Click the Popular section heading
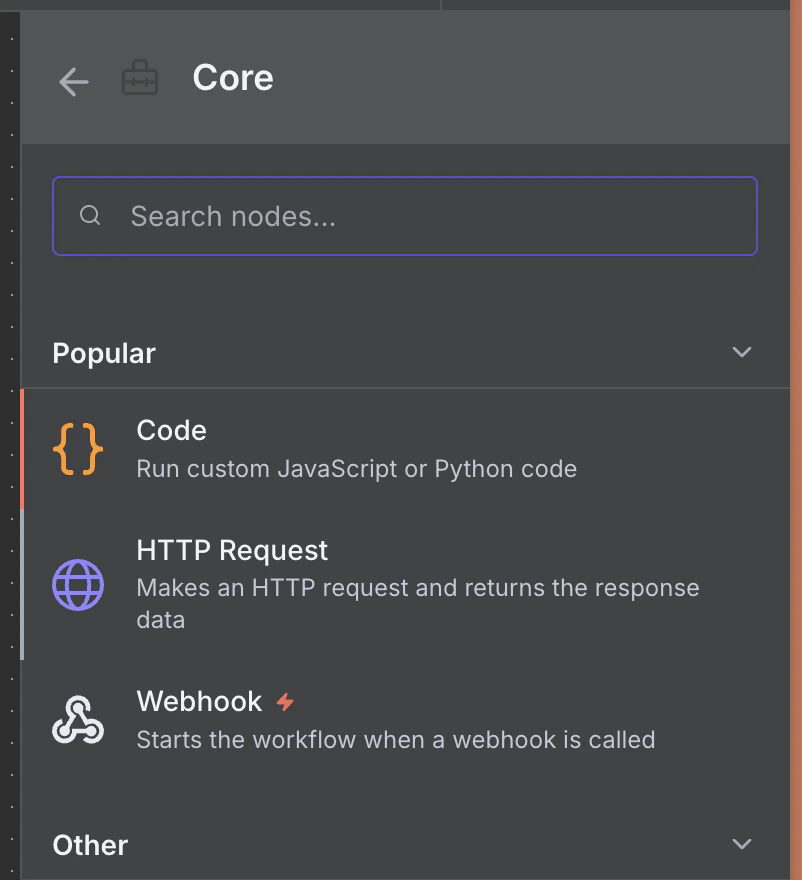The height and width of the screenshot is (880, 802). pos(104,353)
